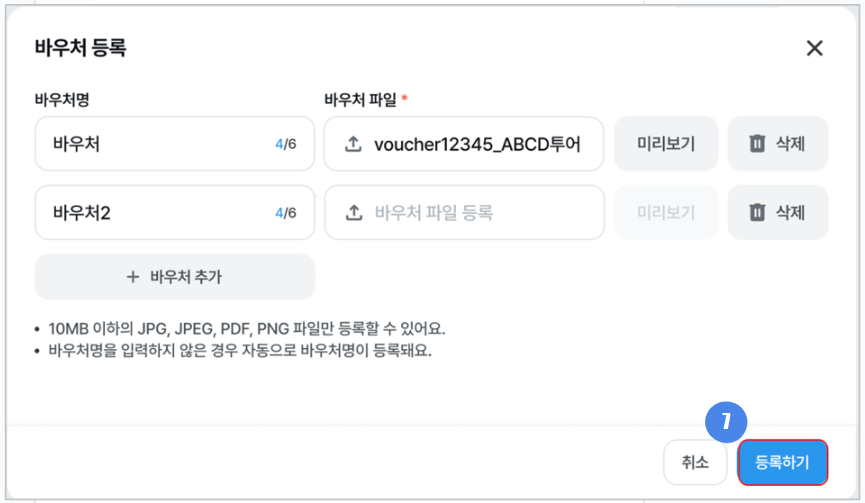This screenshot has width=865, height=503.
Task: Preview the voucher12345_ABCD투어 file with 미리보기
Action: [x=665, y=144]
